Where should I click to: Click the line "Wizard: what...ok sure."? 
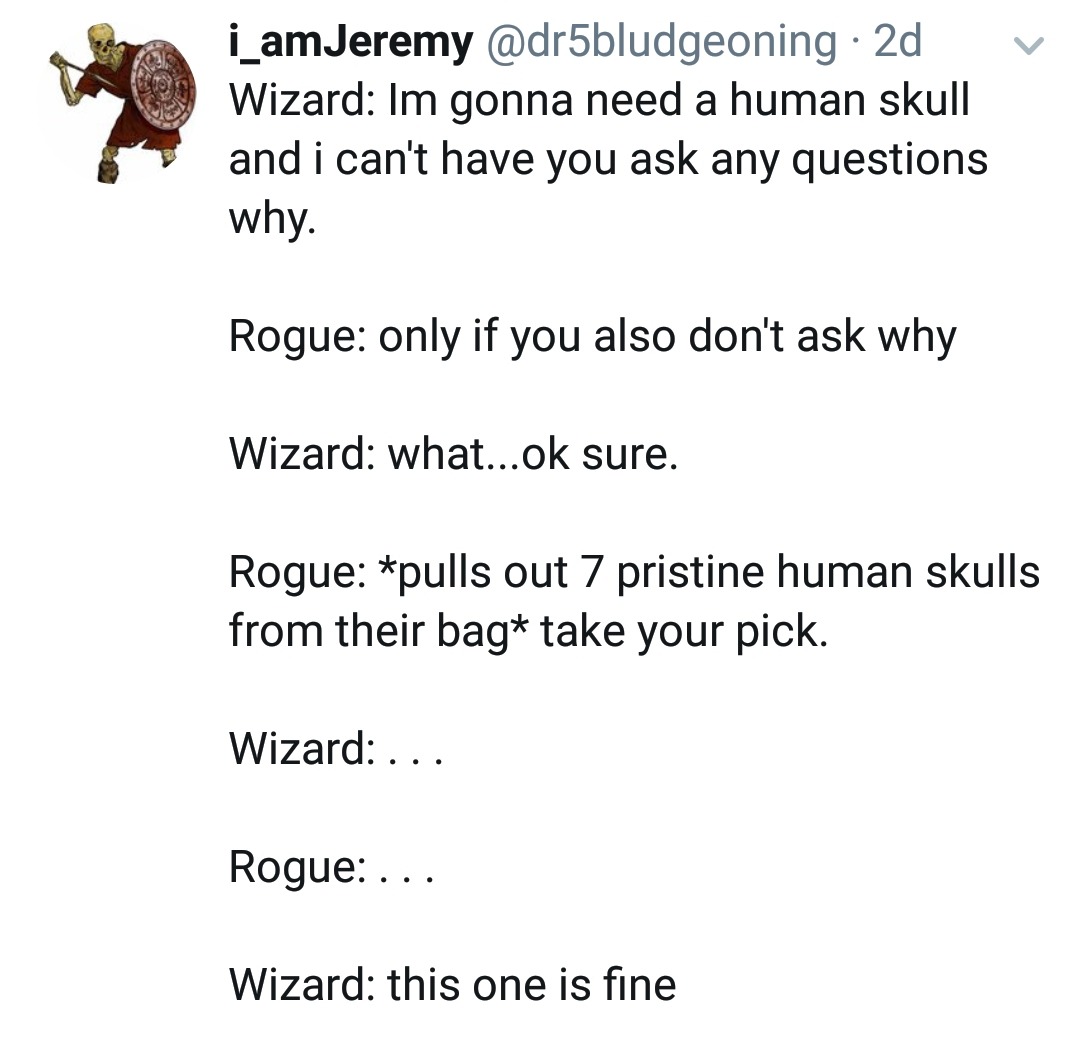click(454, 455)
